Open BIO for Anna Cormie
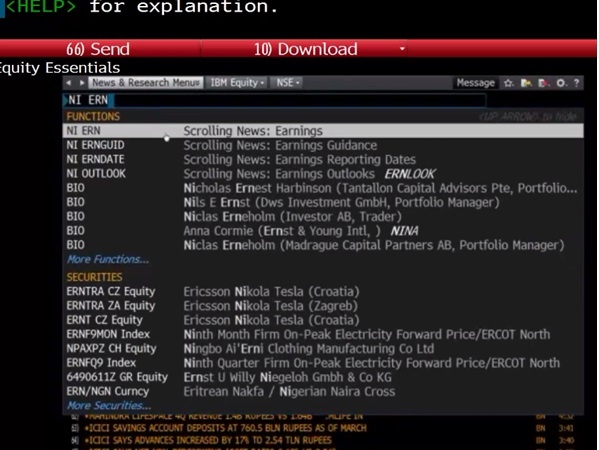This screenshot has height=450, width=599. [x=323, y=231]
